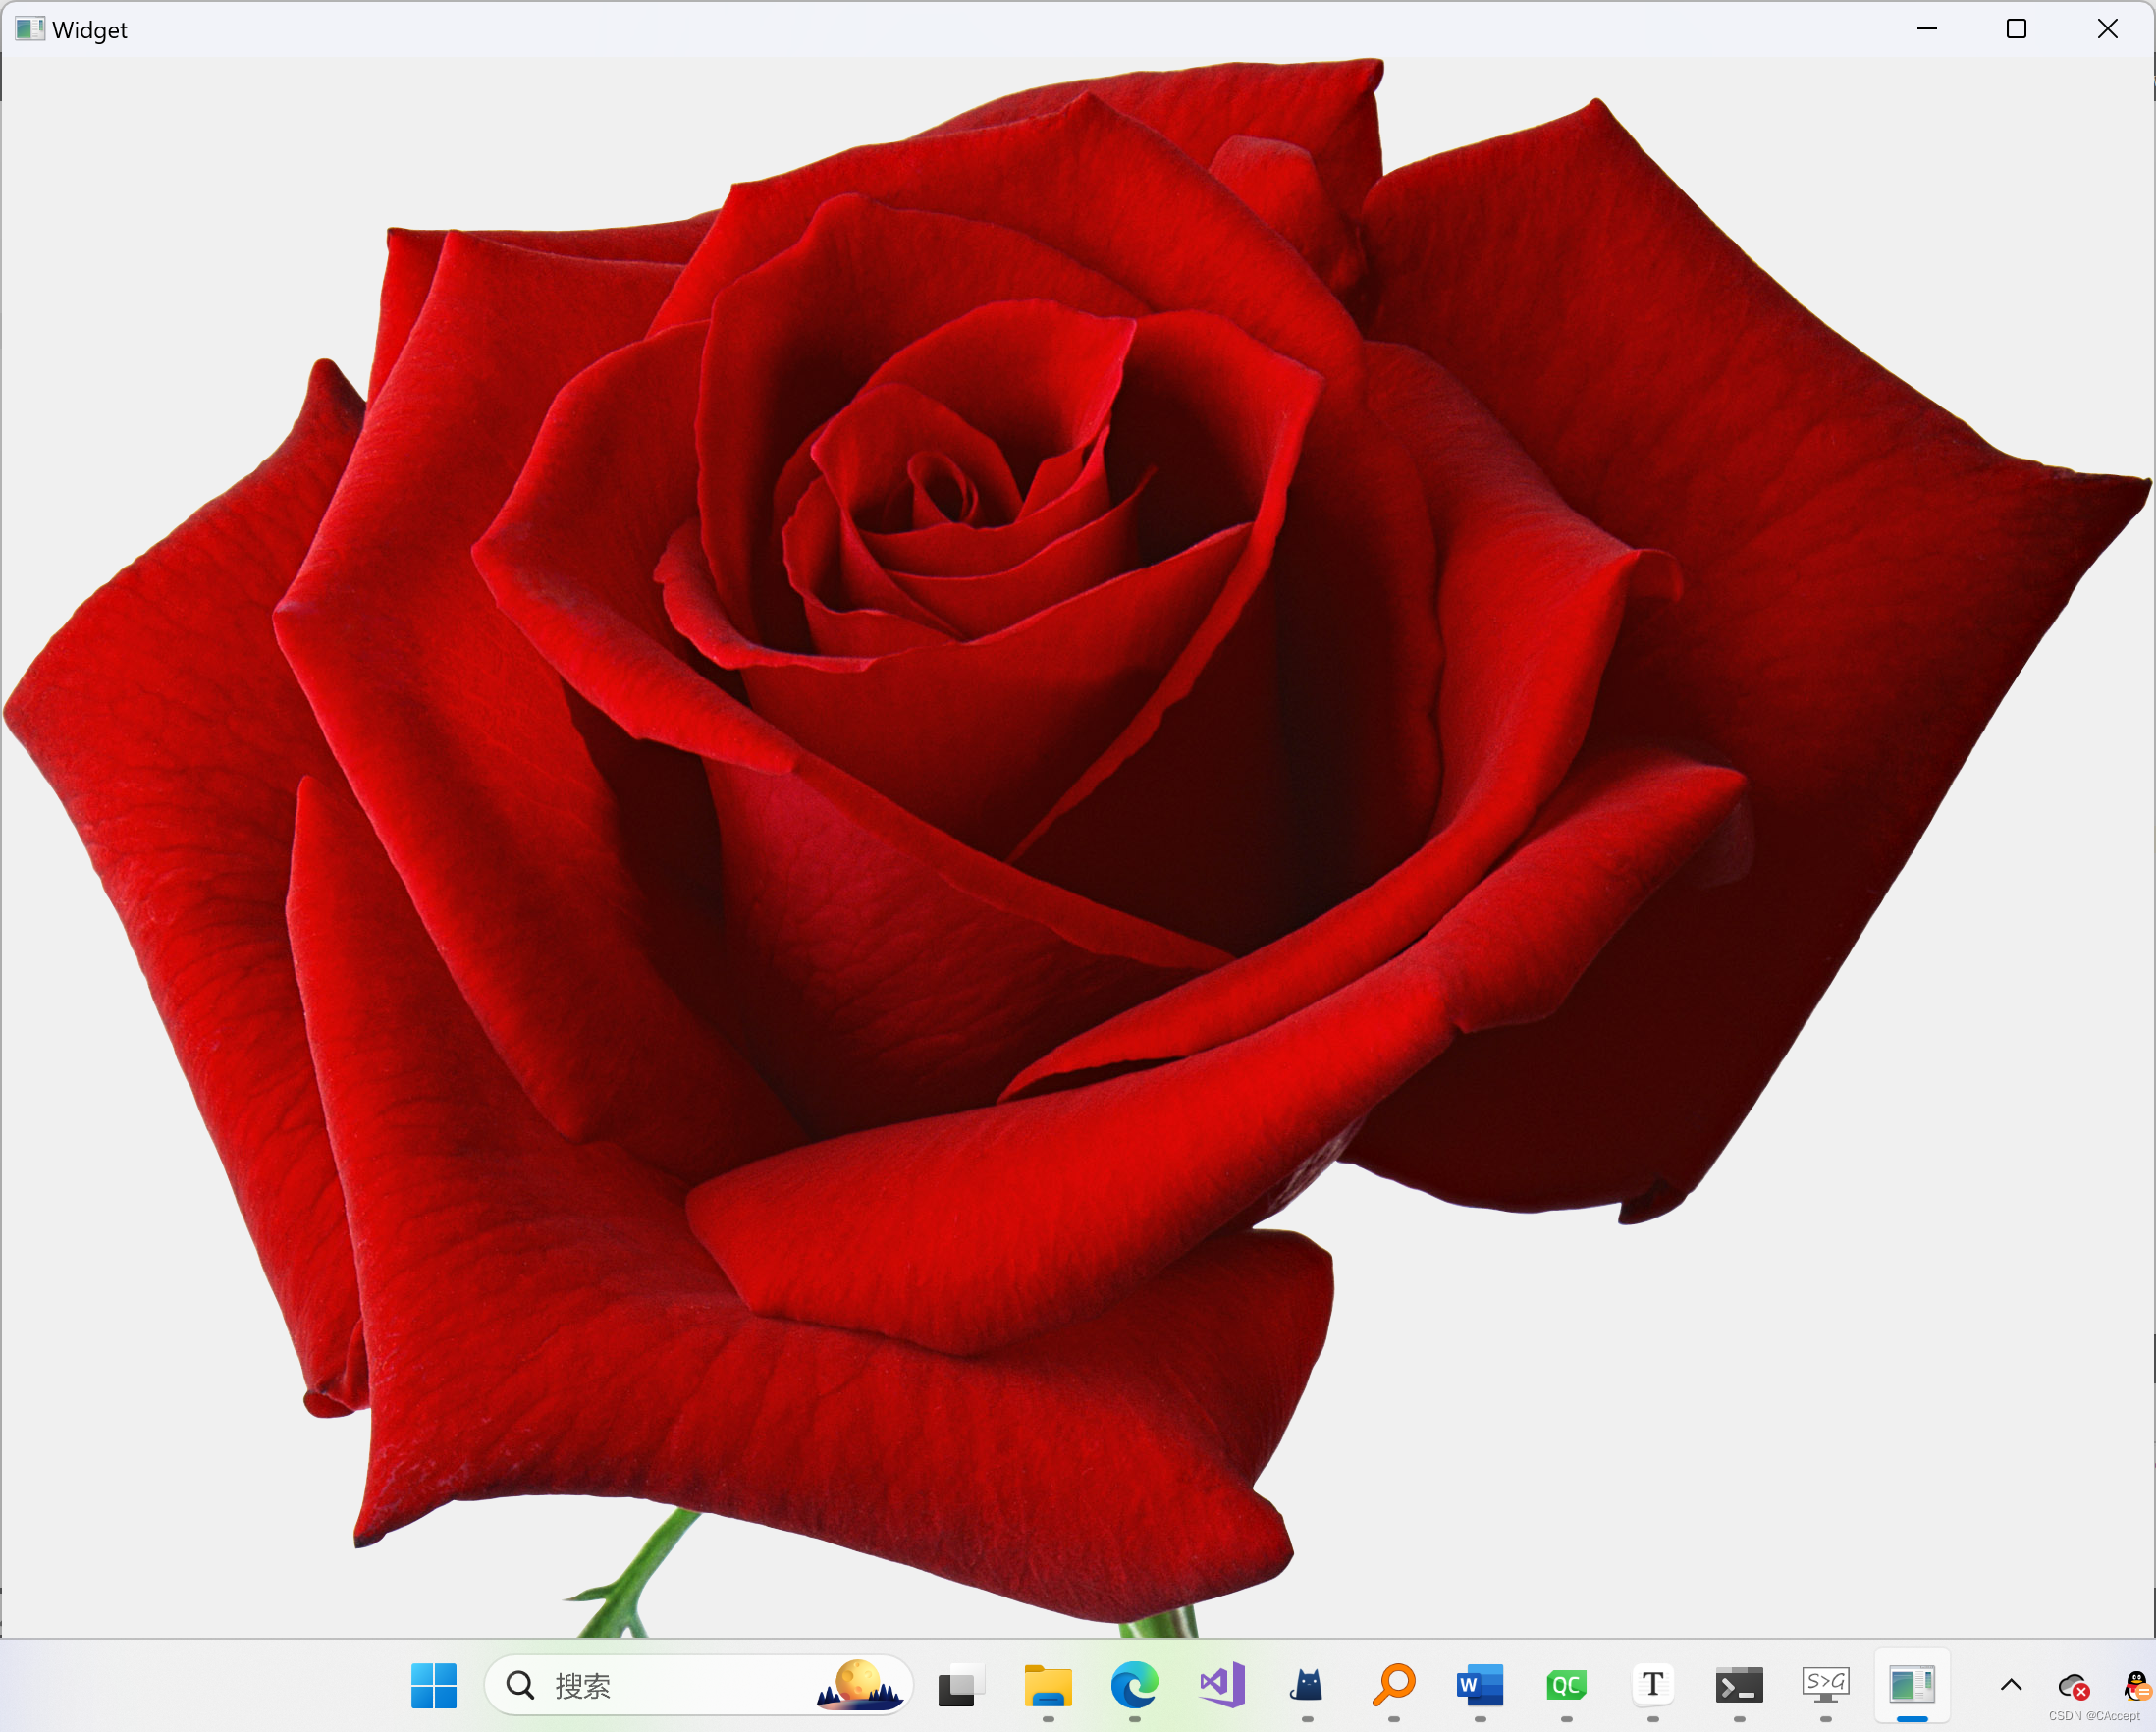The width and height of the screenshot is (2156, 1732).
Task: Switch to Qt Creator (QC icon)
Action: pyautogui.click(x=1566, y=1686)
